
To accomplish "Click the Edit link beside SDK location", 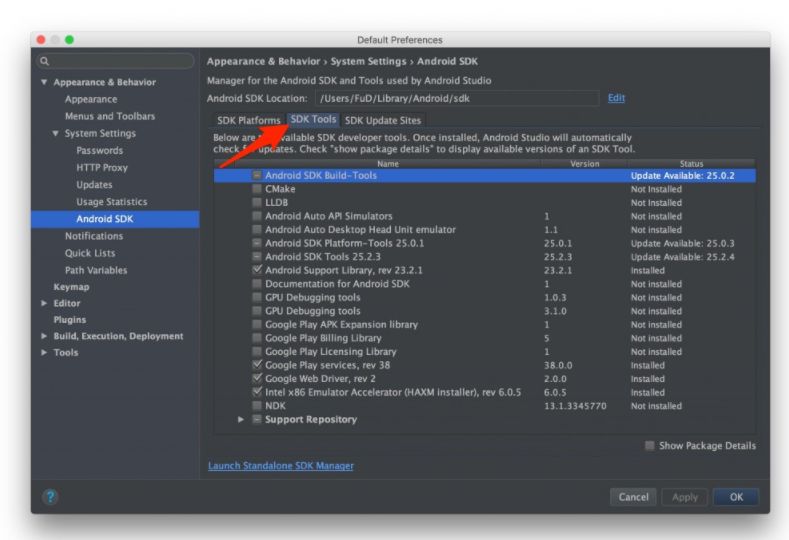I will pyautogui.click(x=616, y=98).
